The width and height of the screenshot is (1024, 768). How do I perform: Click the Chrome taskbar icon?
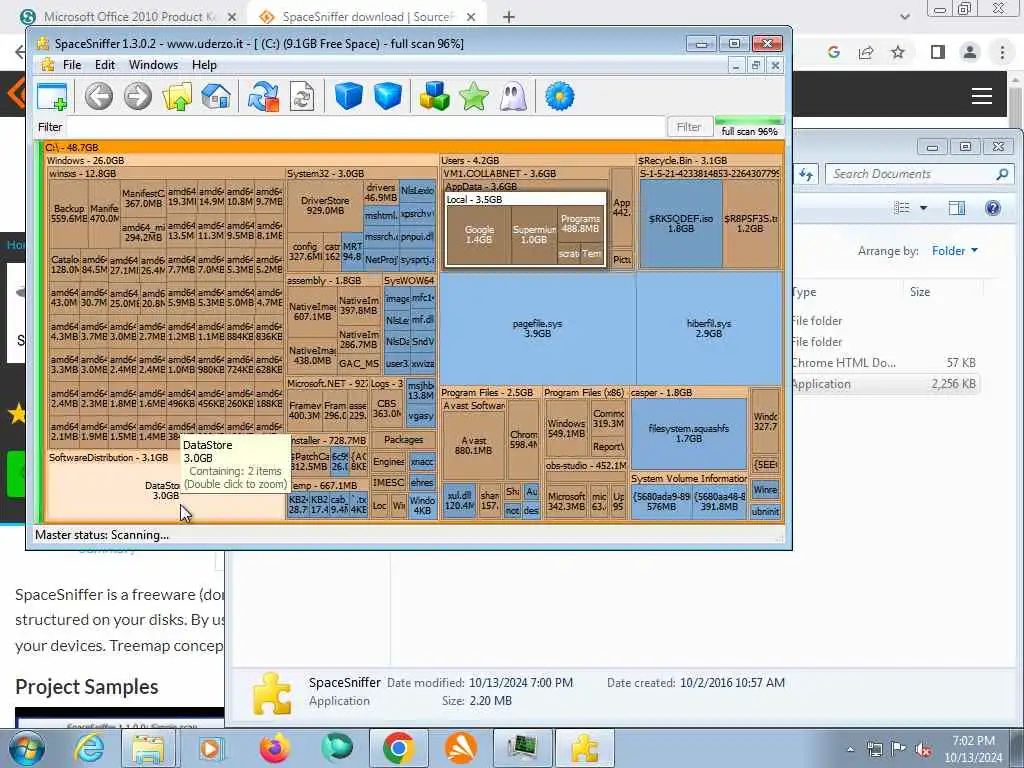pyautogui.click(x=398, y=748)
